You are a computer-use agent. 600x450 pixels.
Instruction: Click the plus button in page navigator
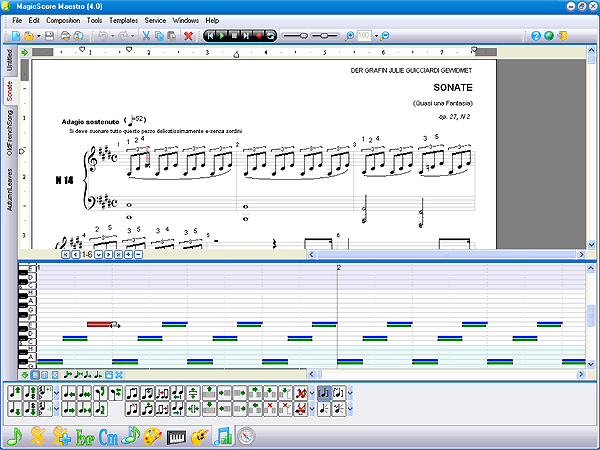click(129, 254)
